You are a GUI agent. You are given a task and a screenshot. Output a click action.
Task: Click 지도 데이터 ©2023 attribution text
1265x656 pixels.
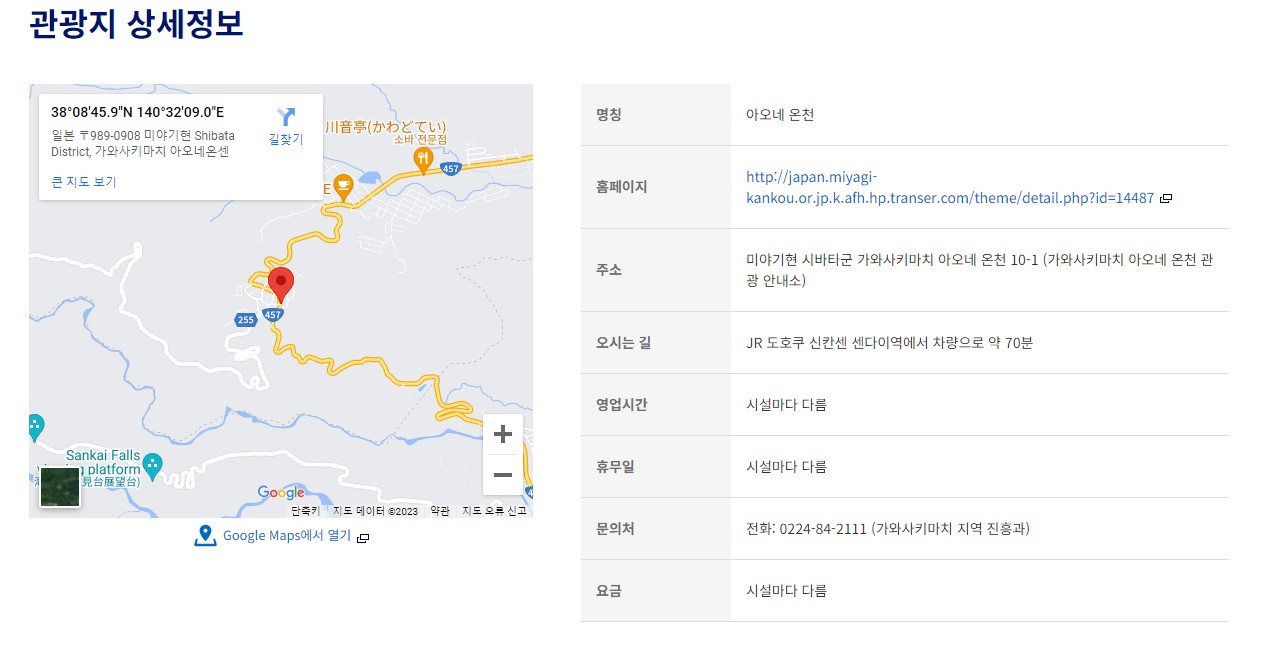tap(375, 510)
